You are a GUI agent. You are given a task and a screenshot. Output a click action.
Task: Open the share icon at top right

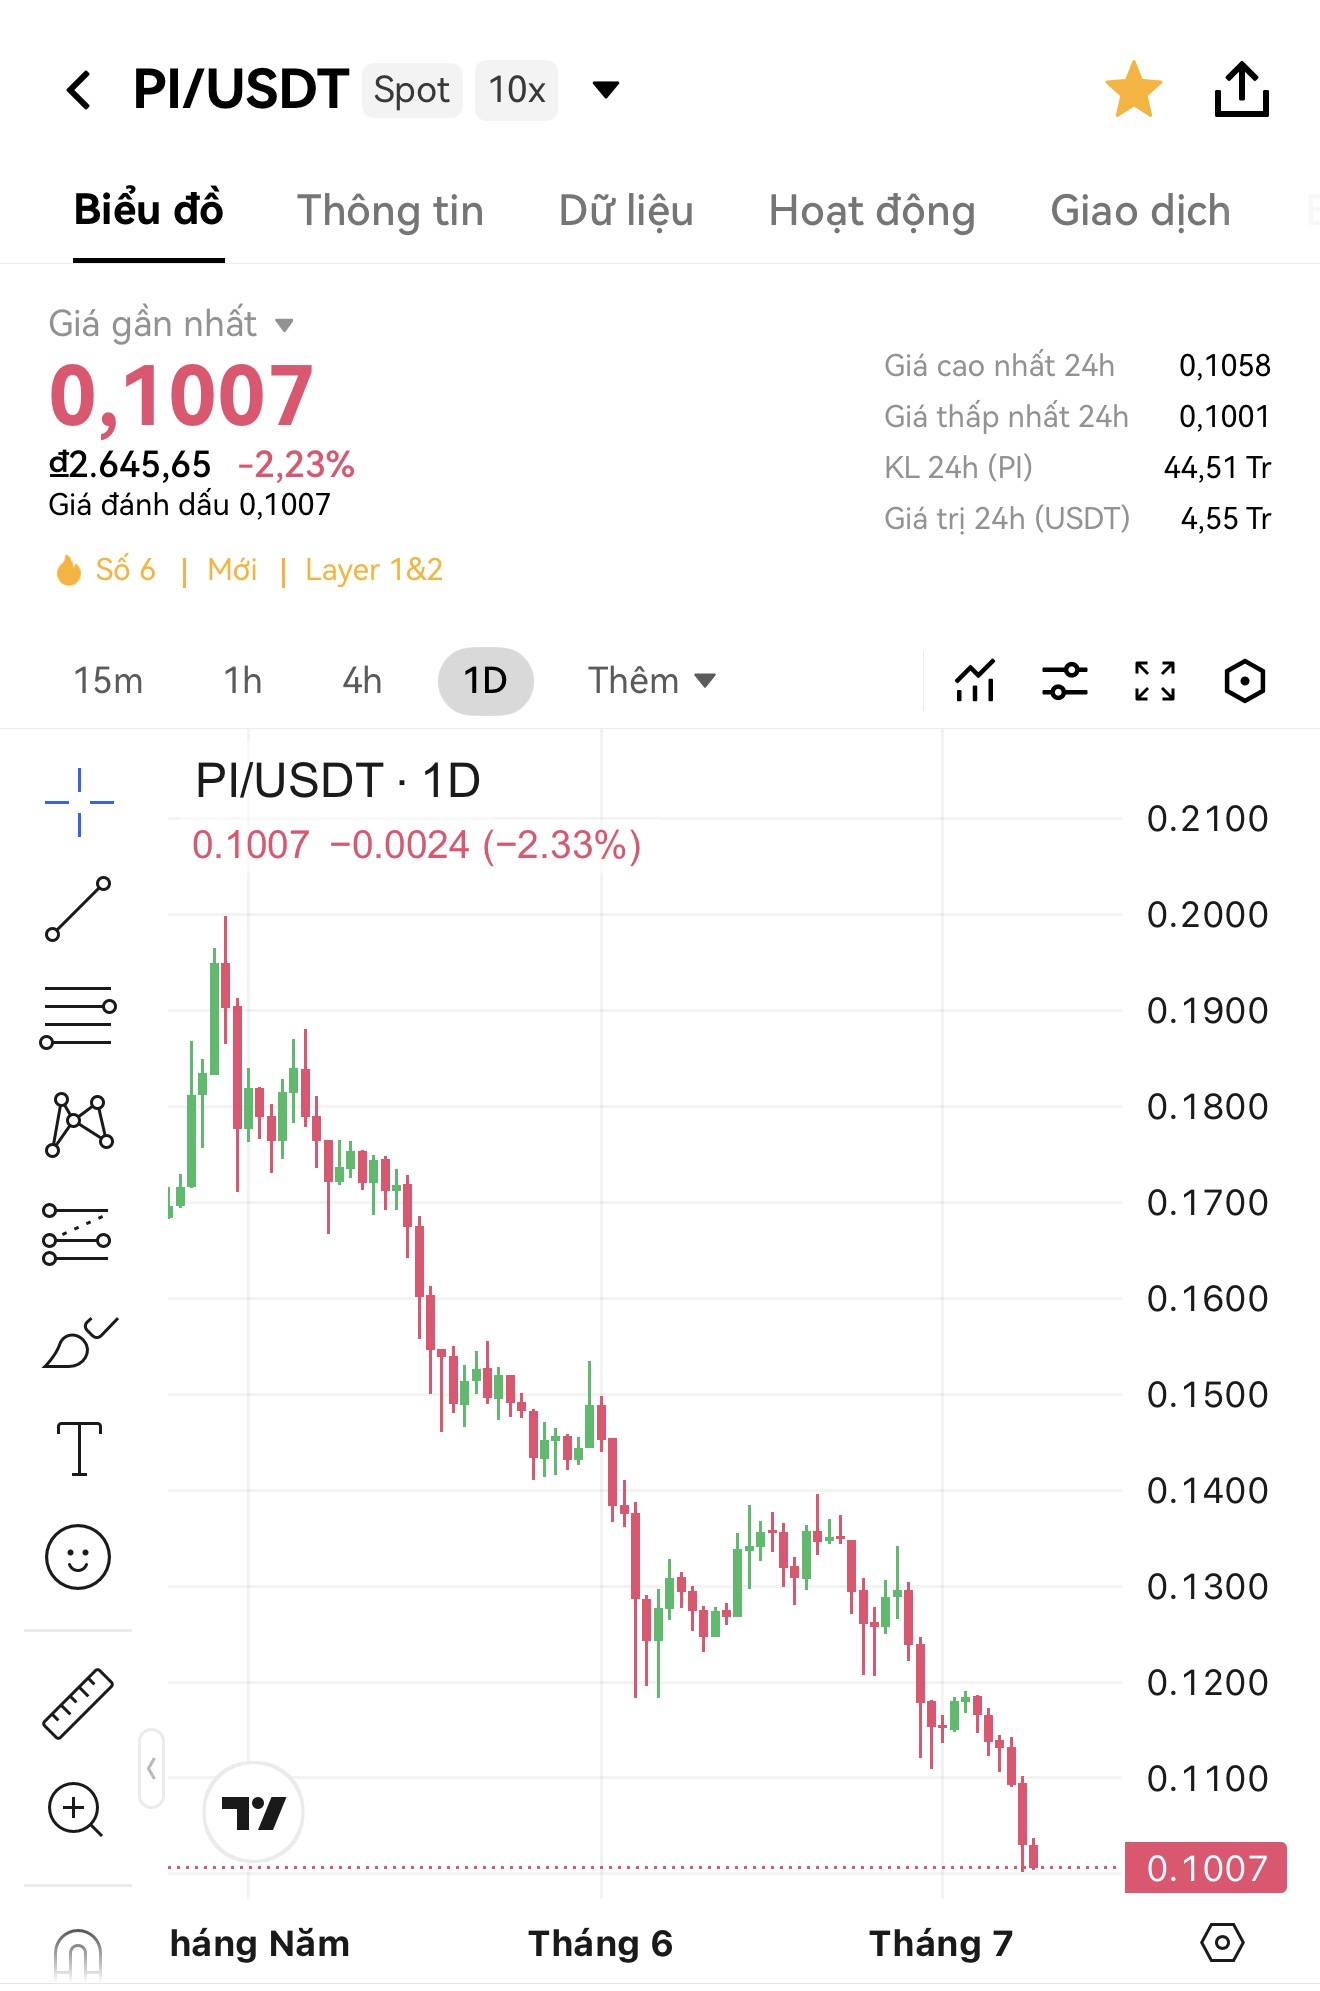coord(1241,89)
